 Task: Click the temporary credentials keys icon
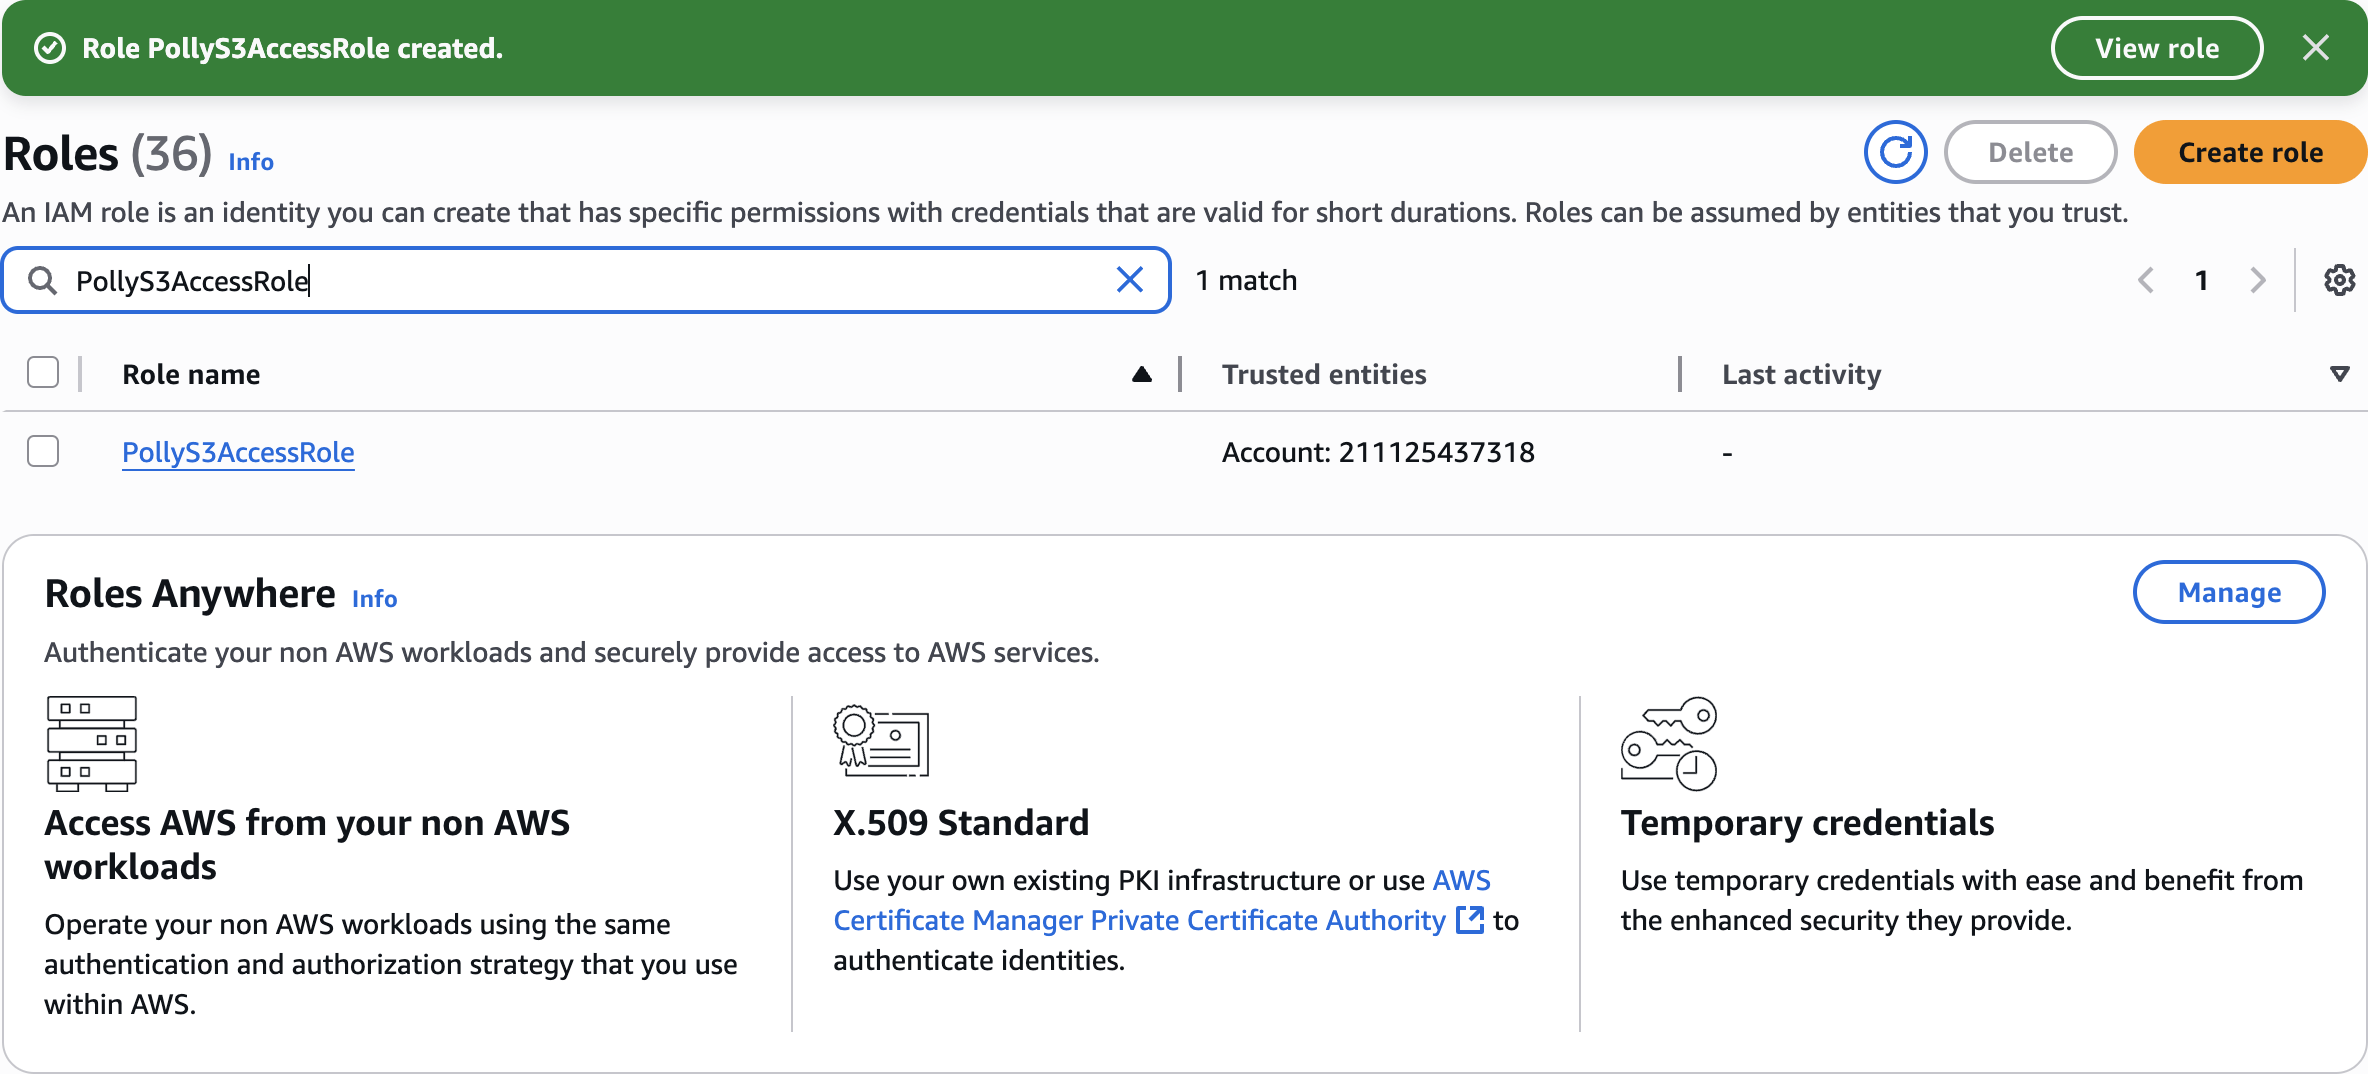point(1669,743)
